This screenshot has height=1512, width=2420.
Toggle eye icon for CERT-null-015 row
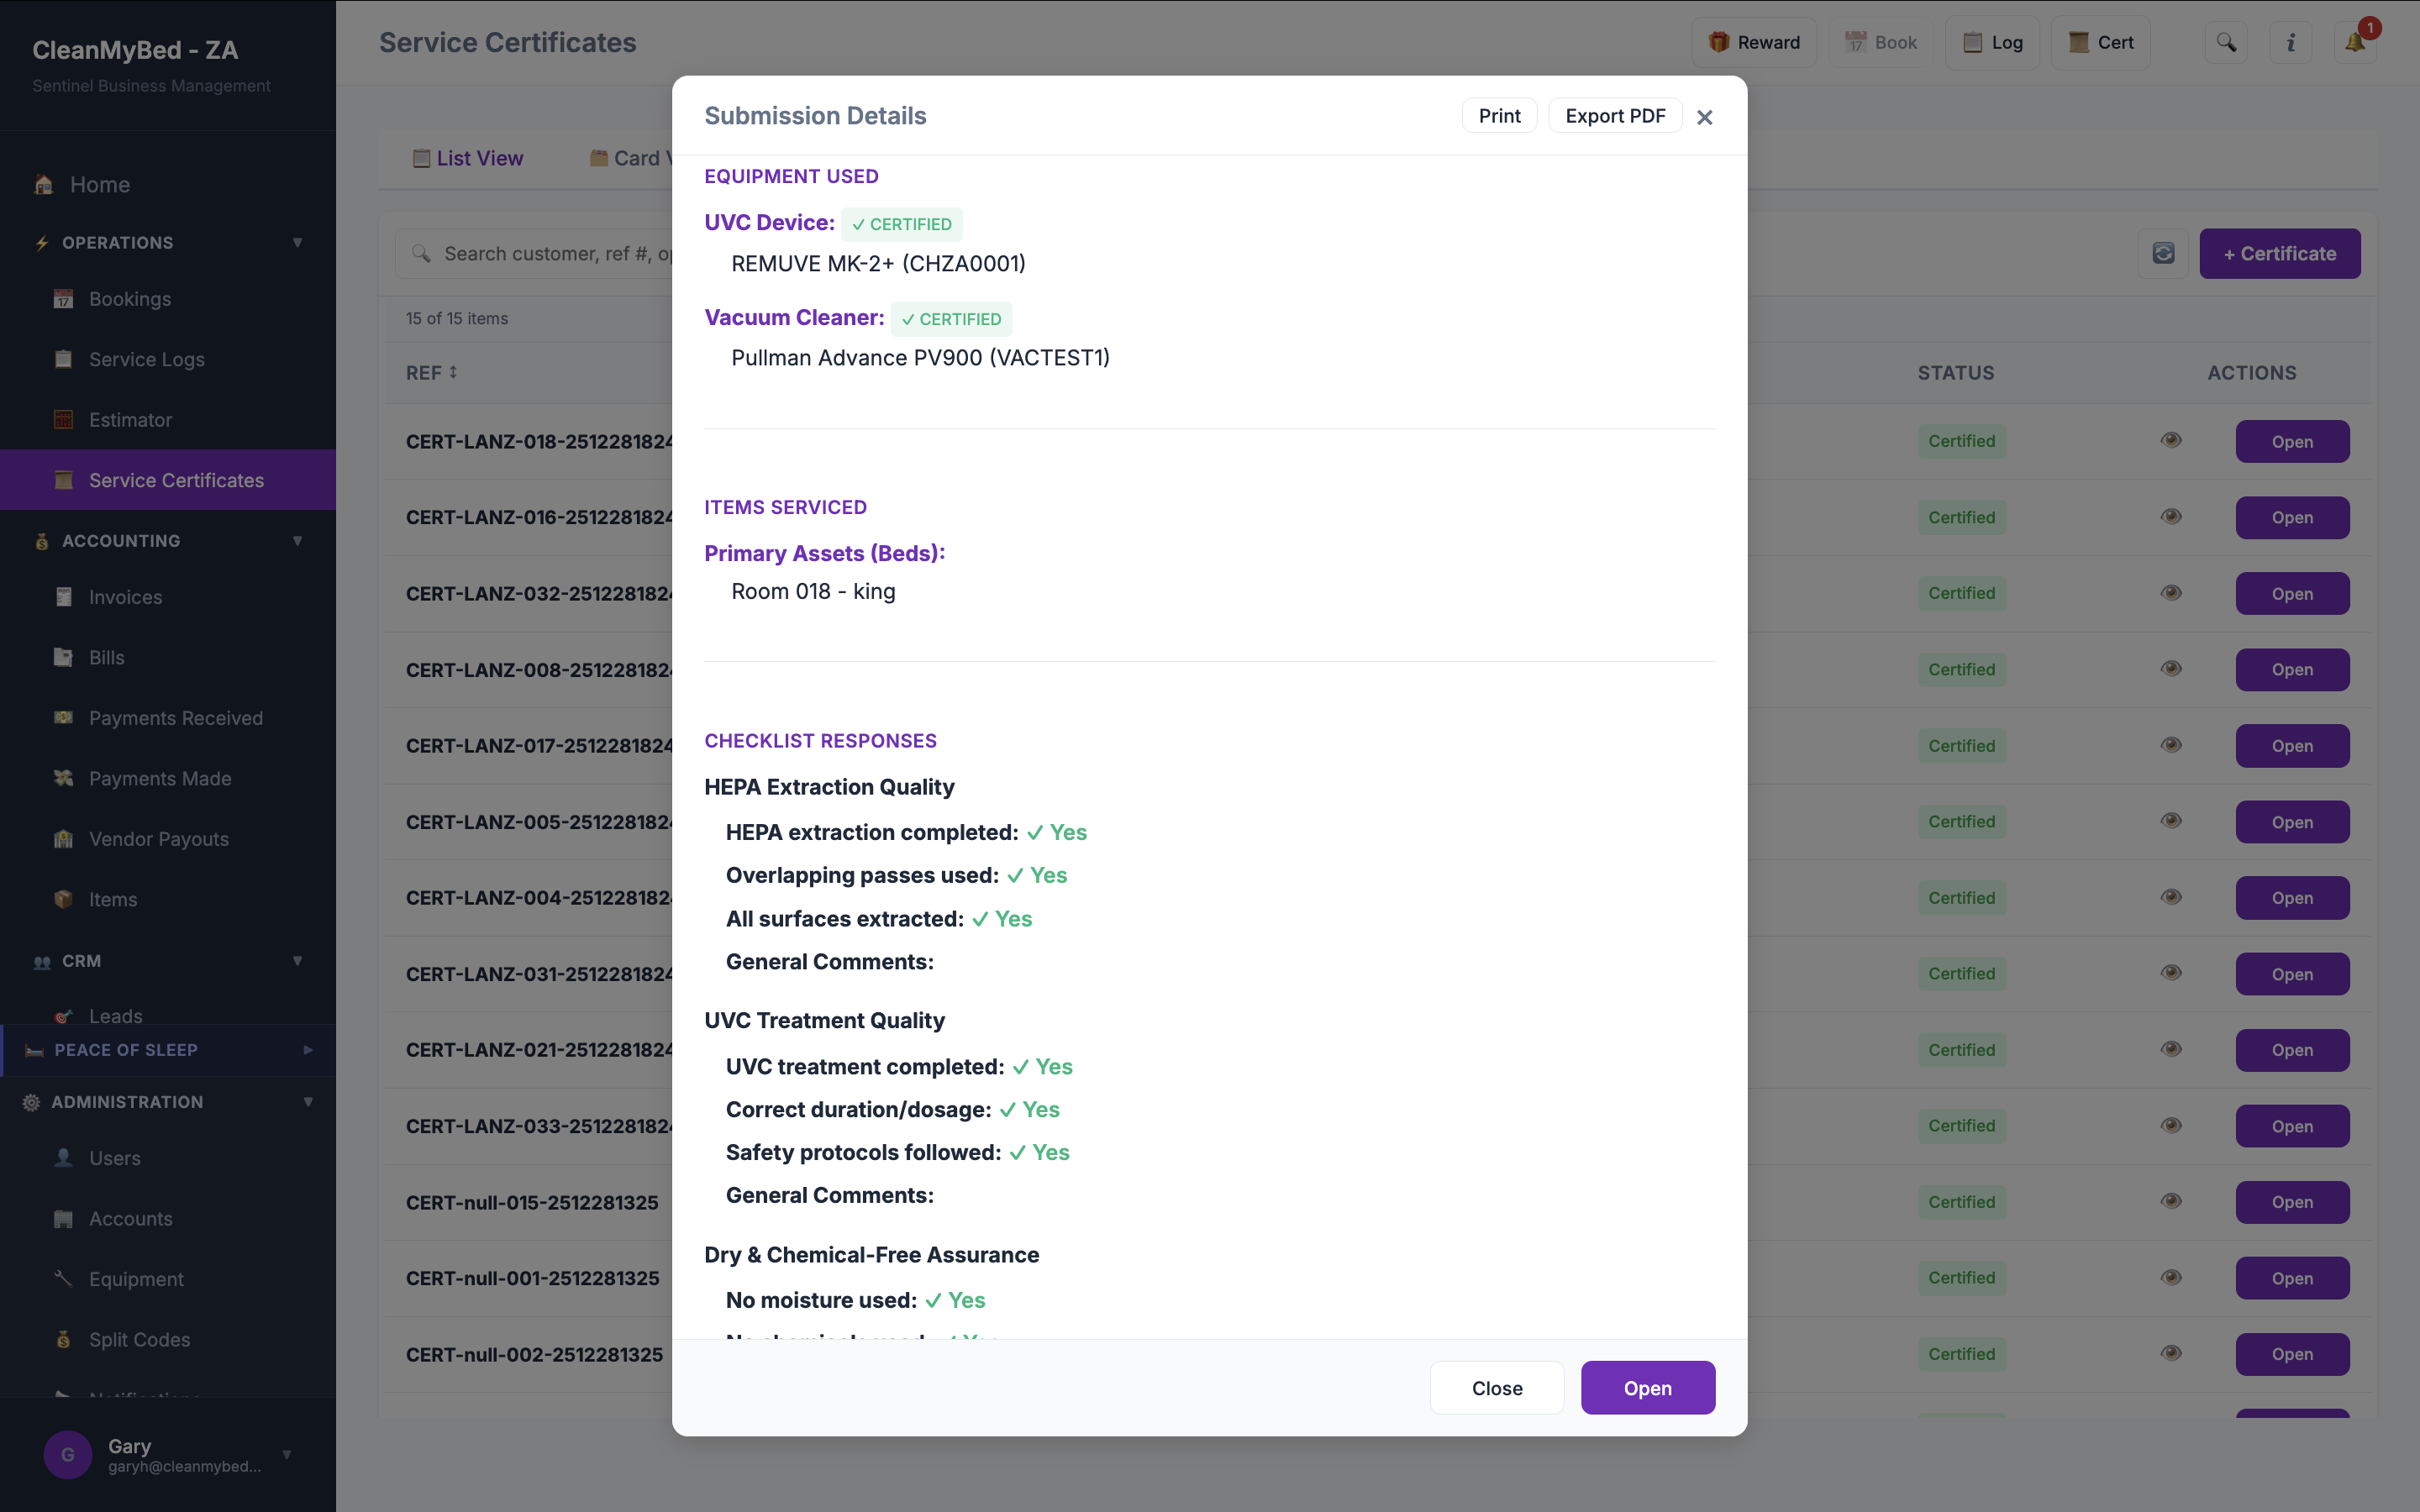(x=2171, y=1202)
